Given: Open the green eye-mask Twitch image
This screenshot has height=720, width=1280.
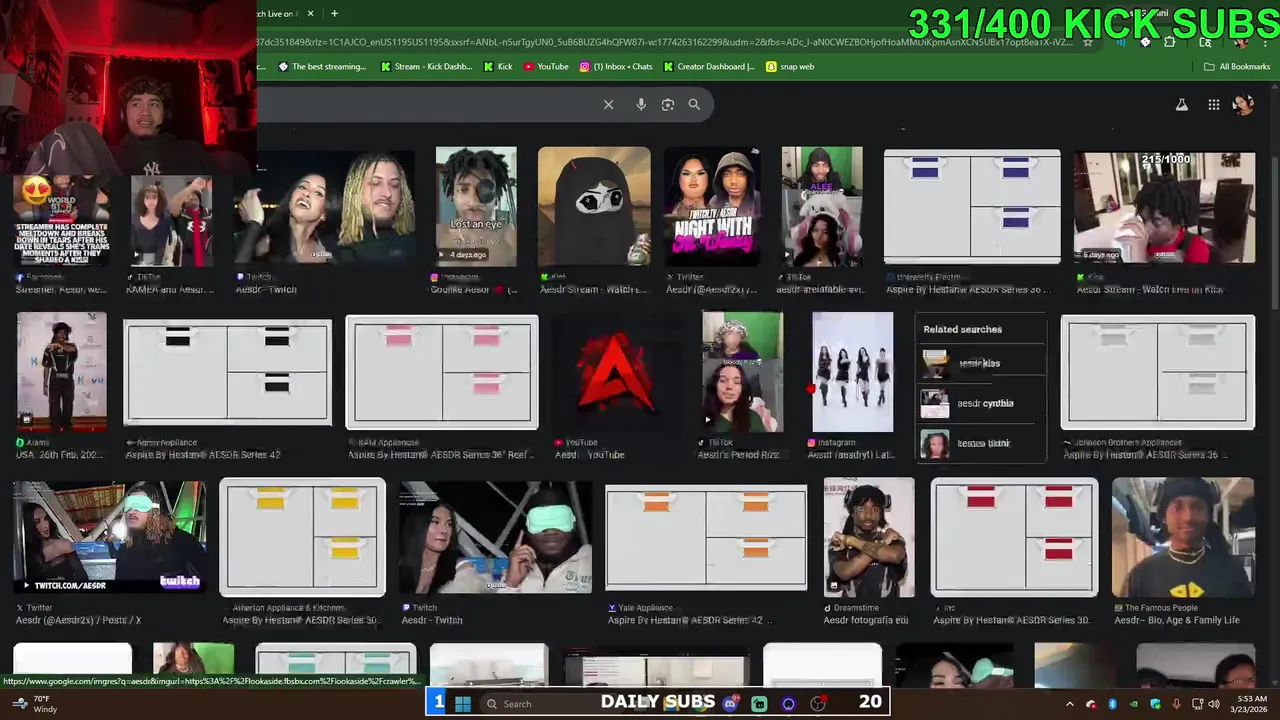Looking at the screenshot, I should 495,537.
